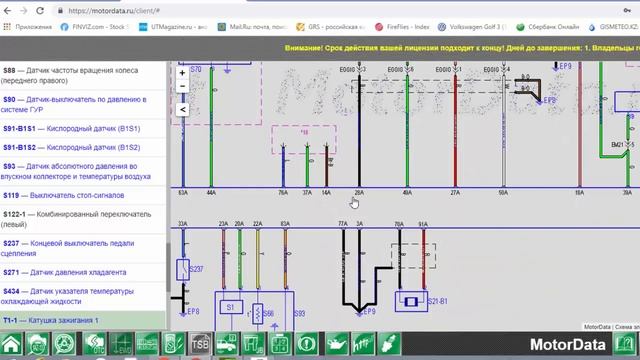Collapse the component list panel arrow
Screen dimensions: 640x360
(182, 109)
